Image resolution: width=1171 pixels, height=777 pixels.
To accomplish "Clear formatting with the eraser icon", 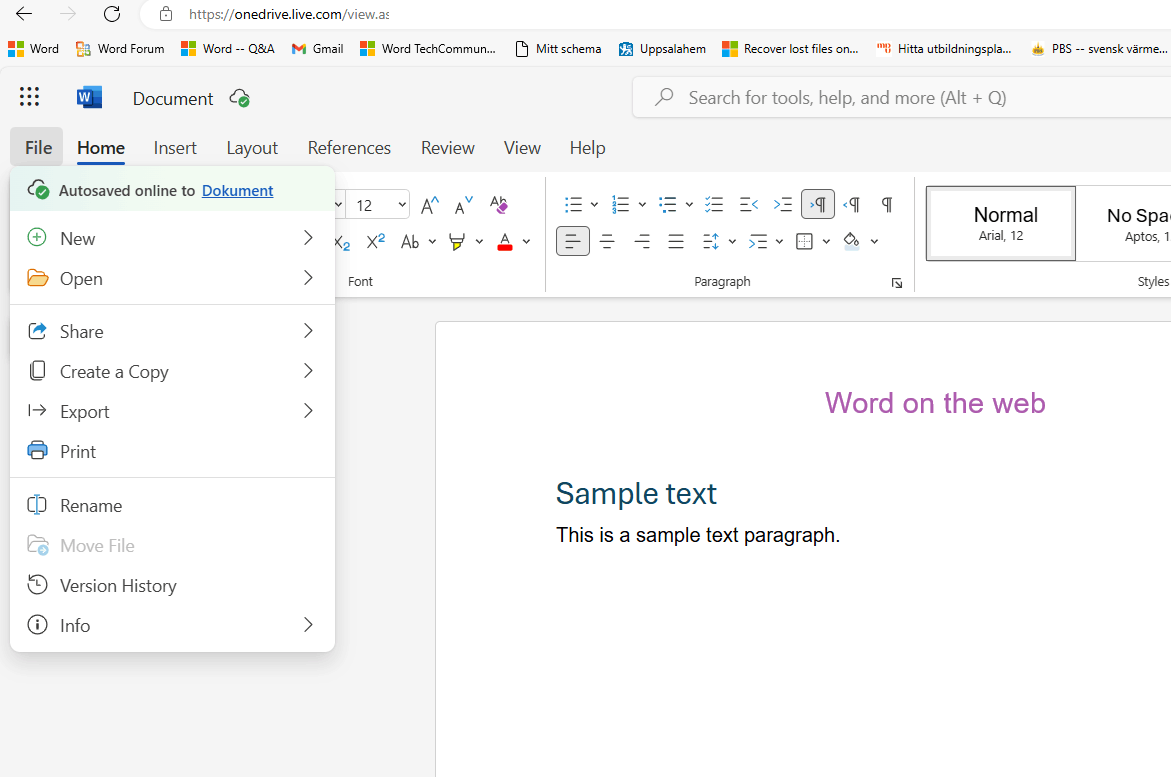I will point(498,205).
